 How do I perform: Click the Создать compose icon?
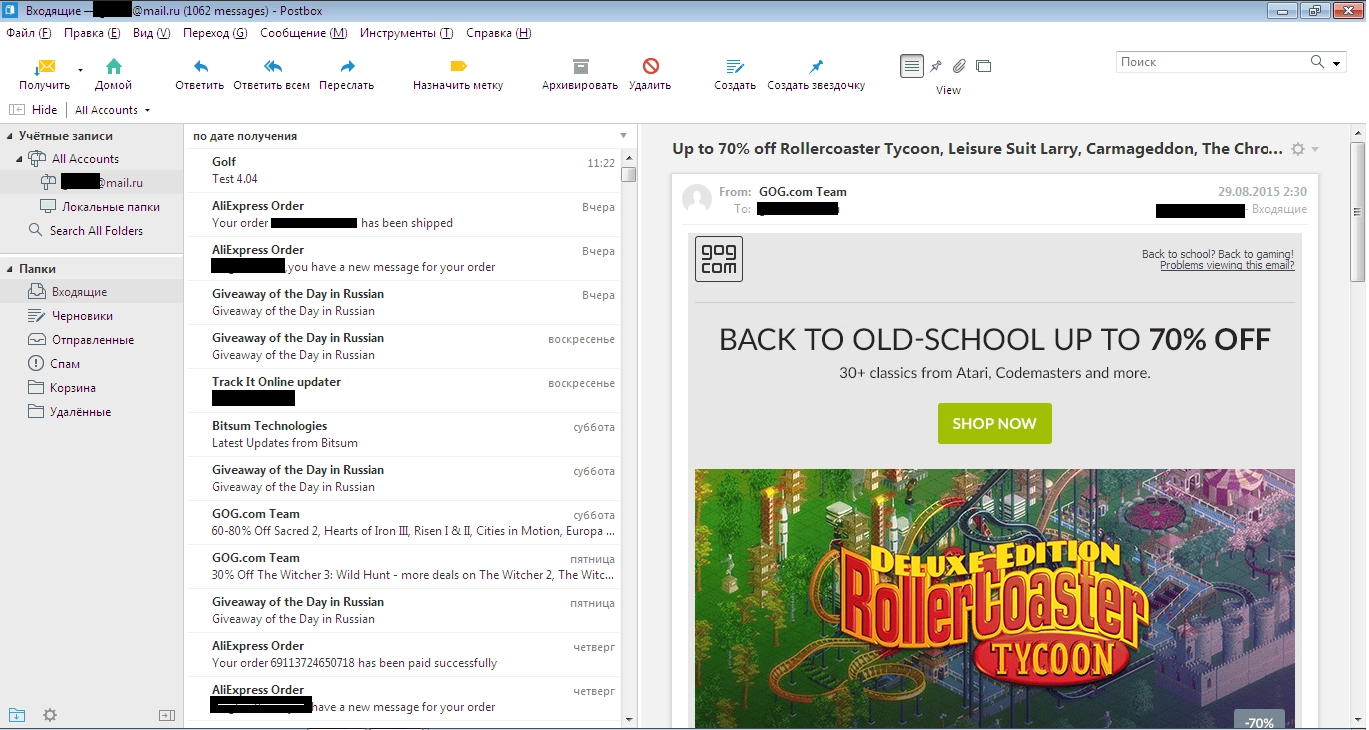[x=735, y=67]
